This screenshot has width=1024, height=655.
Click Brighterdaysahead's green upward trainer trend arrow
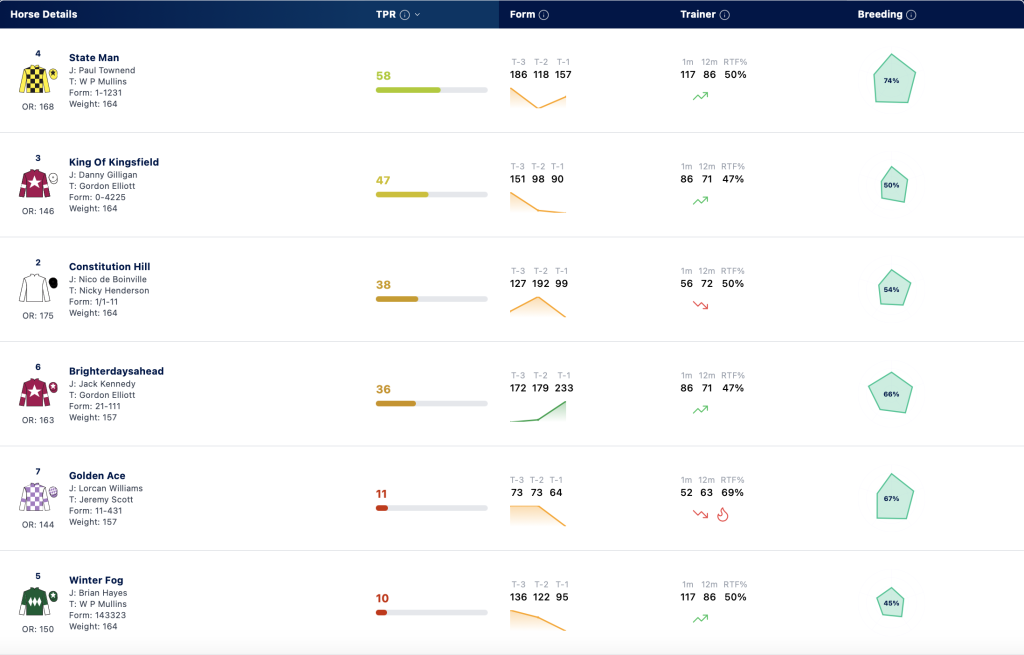click(700, 409)
